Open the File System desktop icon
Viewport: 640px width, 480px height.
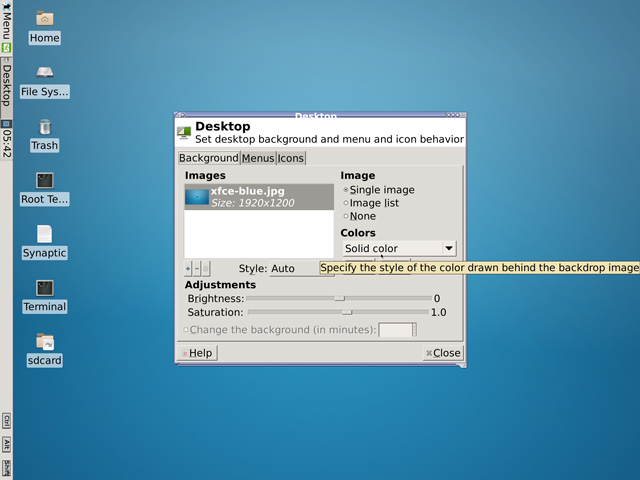[44, 82]
